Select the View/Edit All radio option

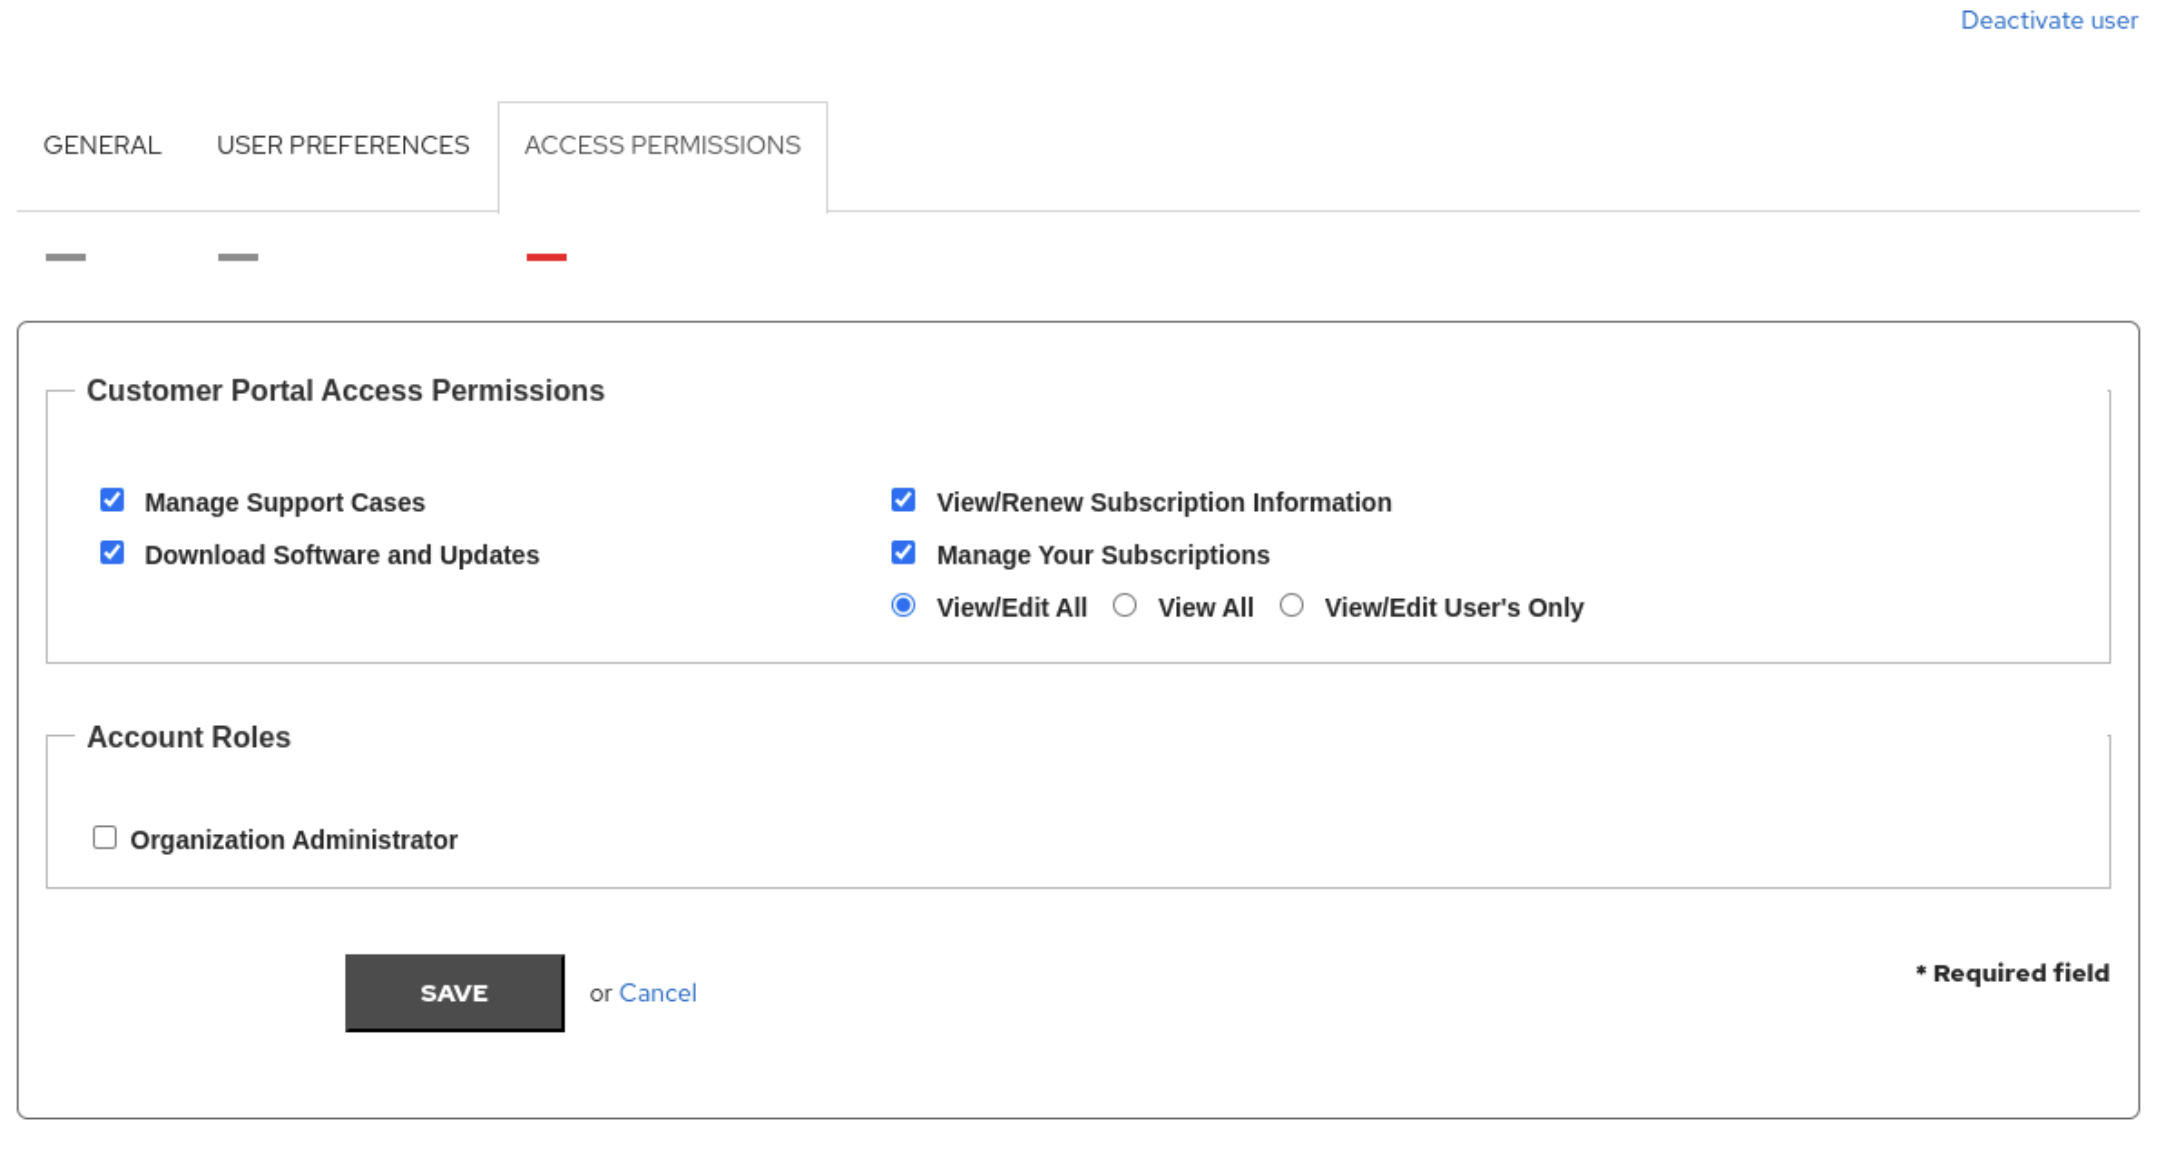(903, 605)
